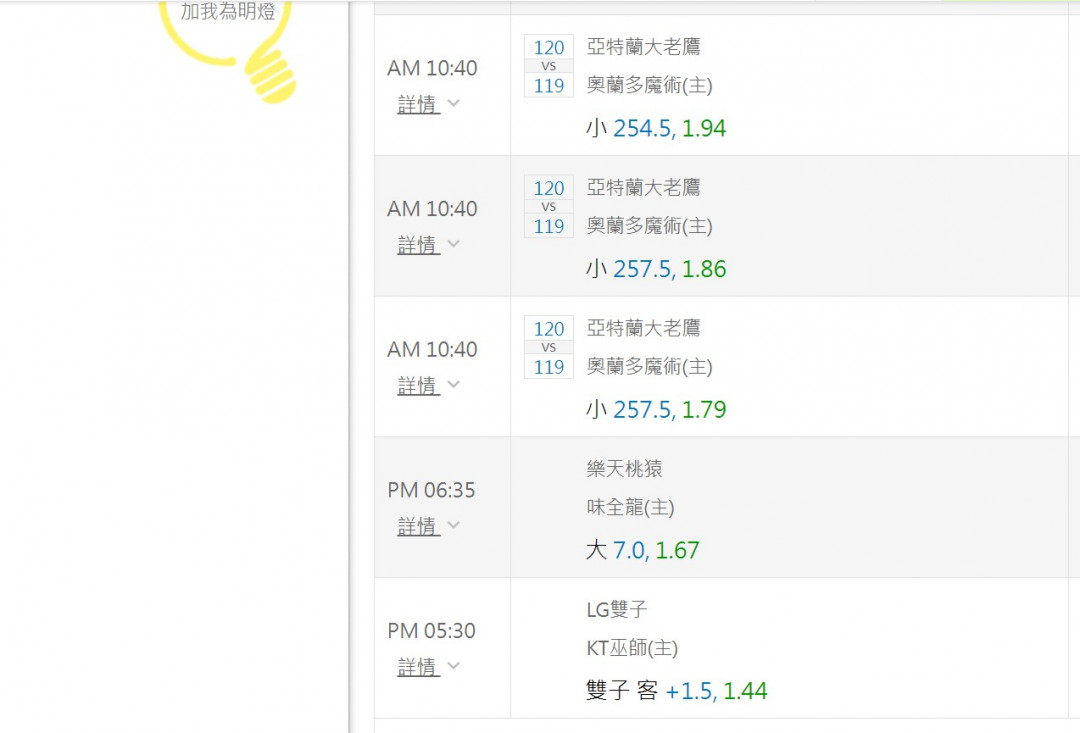1080x733 pixels.
Task: Click the team name 樂天桃猿
Action: pos(625,469)
